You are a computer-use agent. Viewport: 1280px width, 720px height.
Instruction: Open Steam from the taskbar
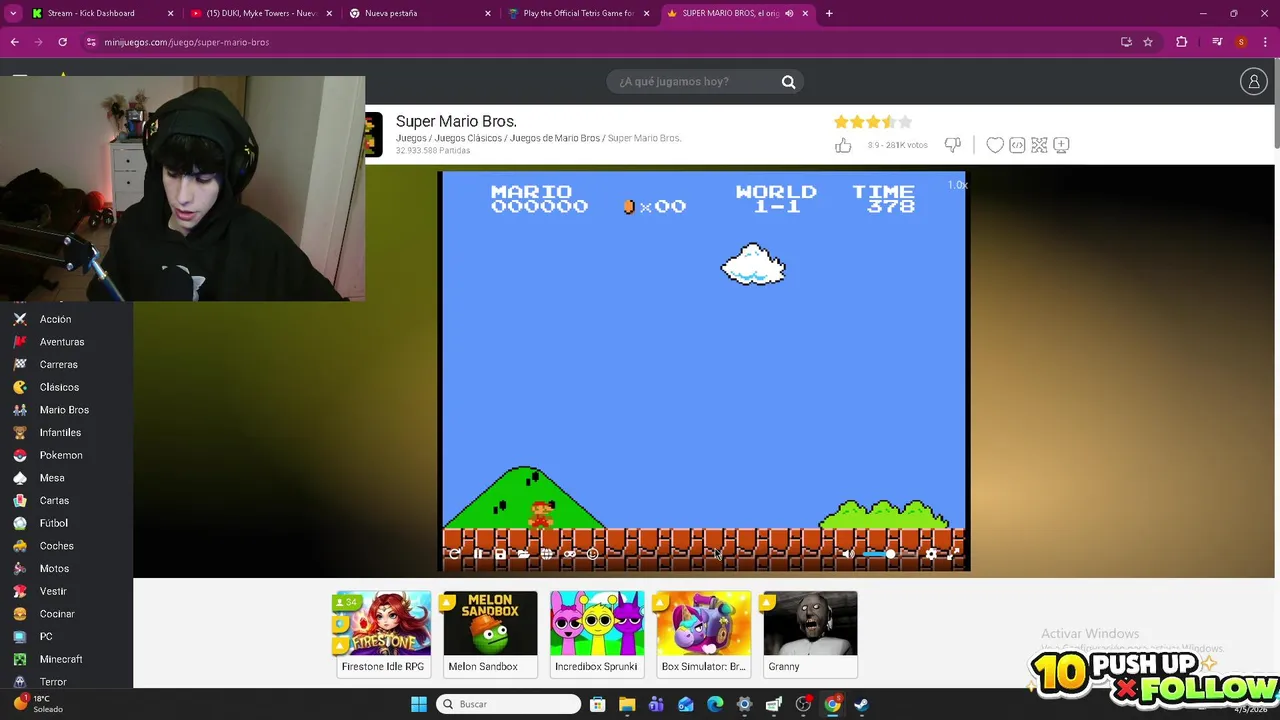click(861, 704)
